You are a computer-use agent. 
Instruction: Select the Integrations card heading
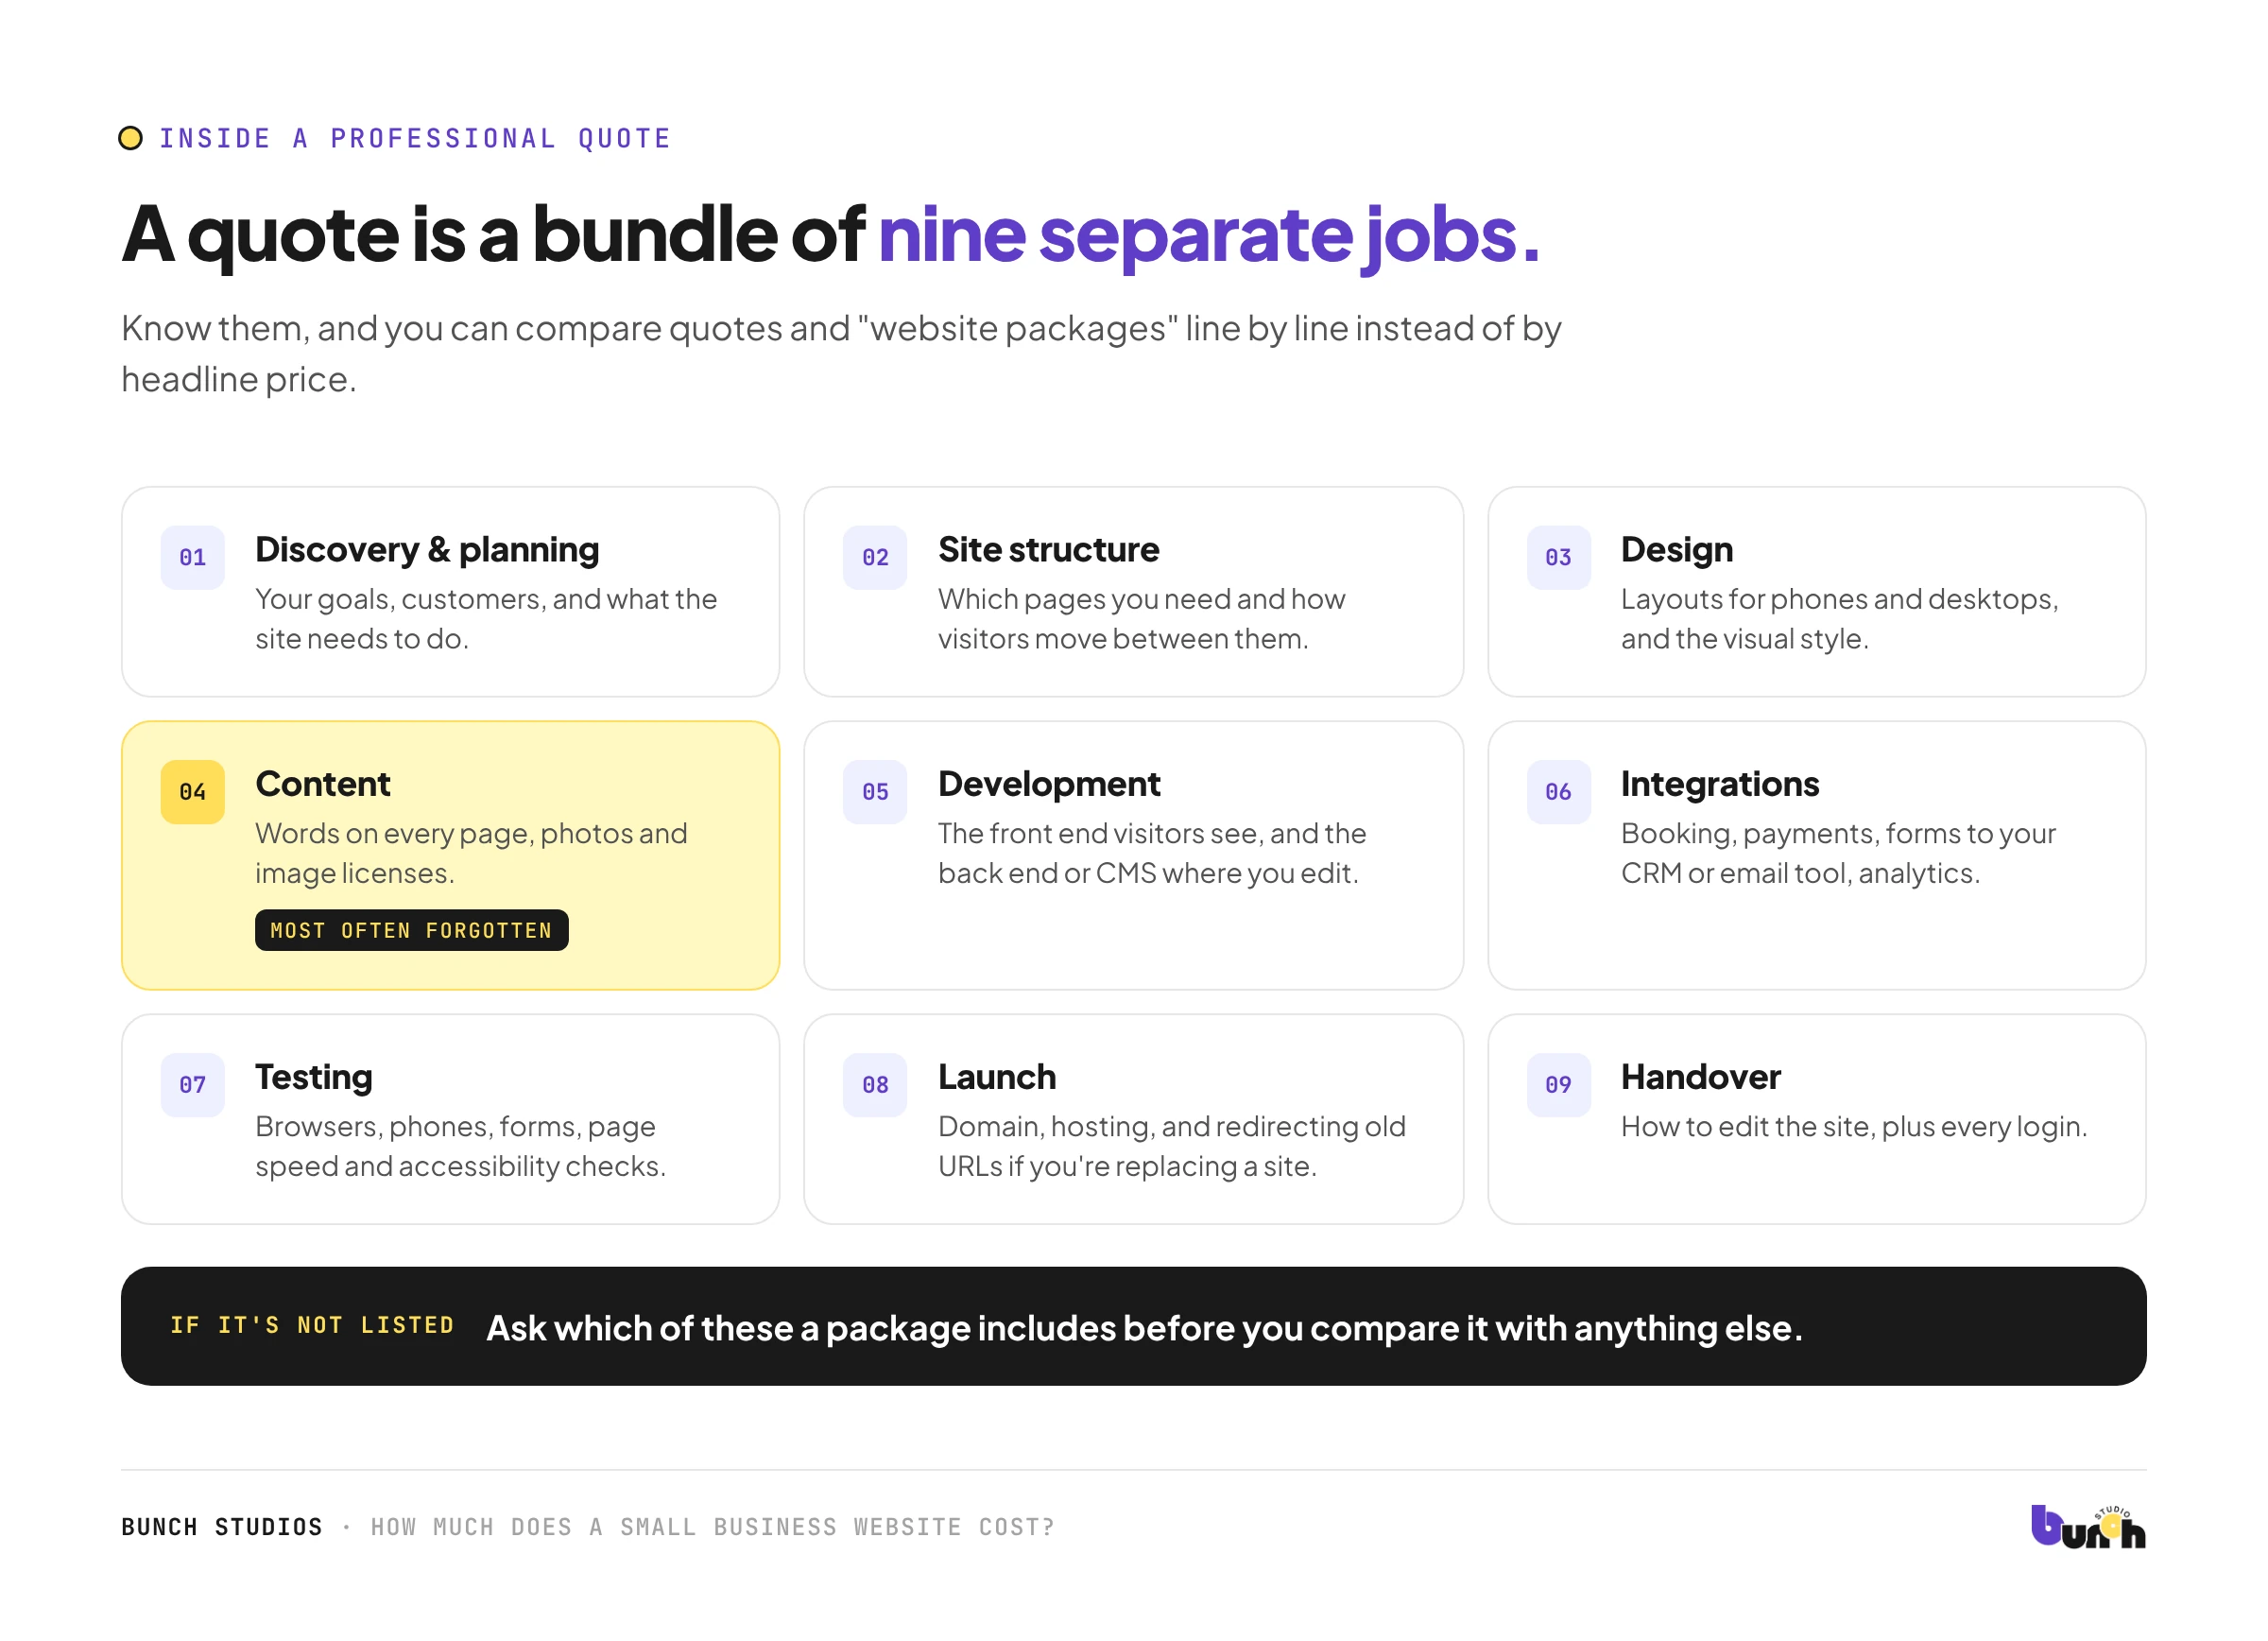tap(1720, 784)
